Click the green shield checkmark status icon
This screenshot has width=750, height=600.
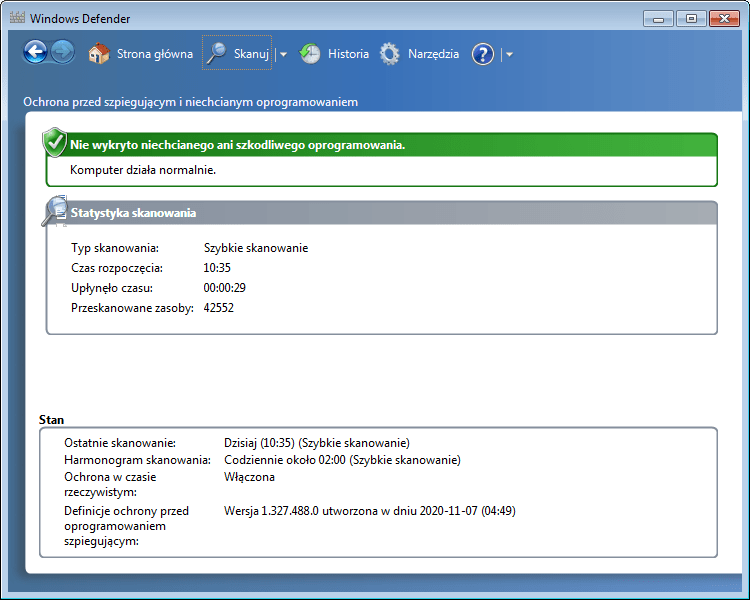55,142
